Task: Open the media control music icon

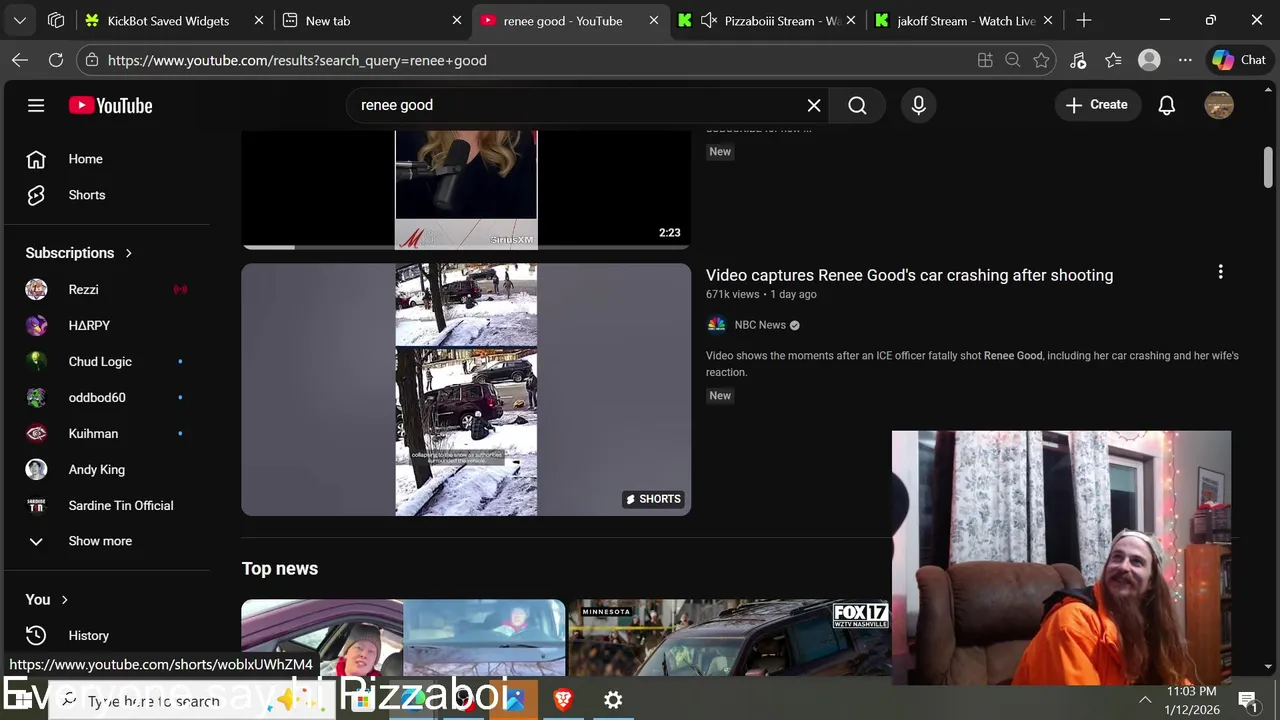Action: pos(1077,60)
